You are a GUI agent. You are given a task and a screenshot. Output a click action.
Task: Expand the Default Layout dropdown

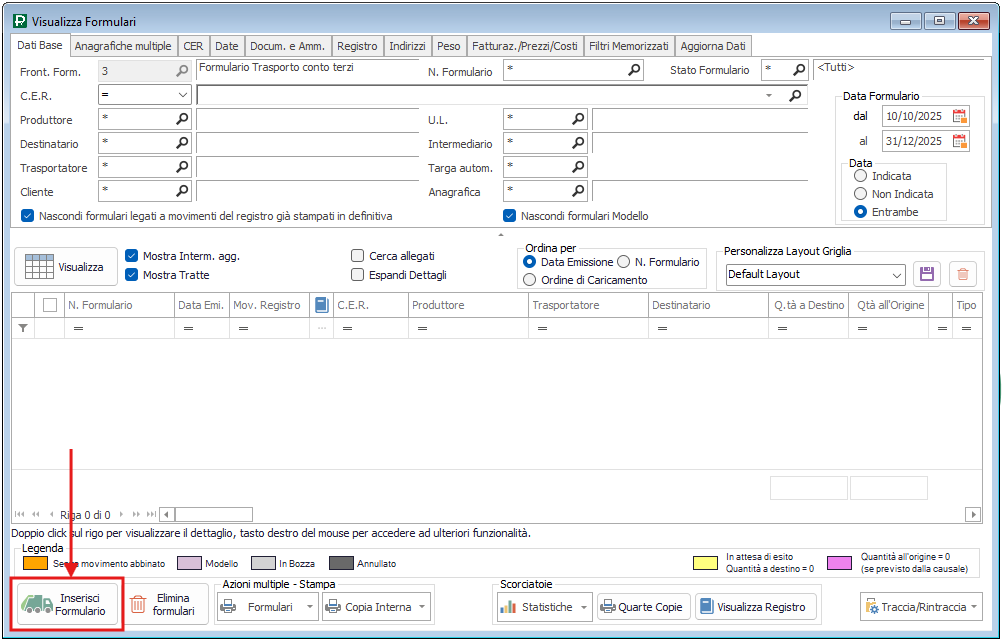click(x=896, y=275)
